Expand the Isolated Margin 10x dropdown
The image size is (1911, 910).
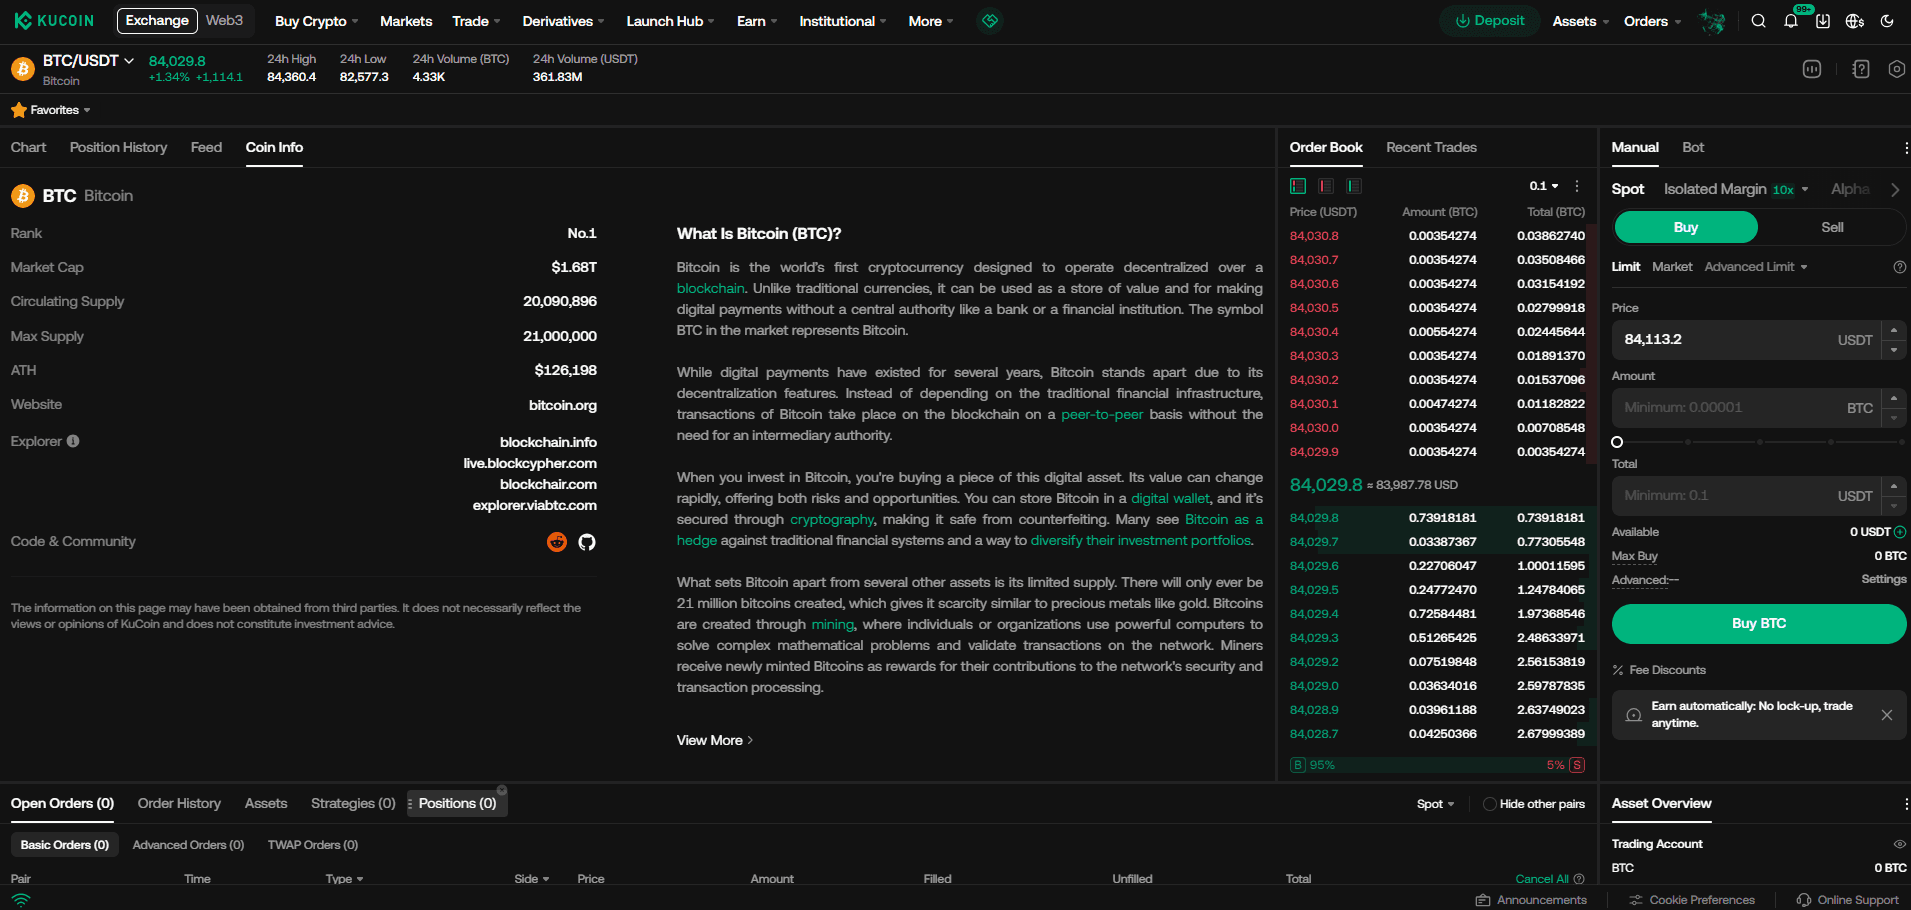(1736, 189)
